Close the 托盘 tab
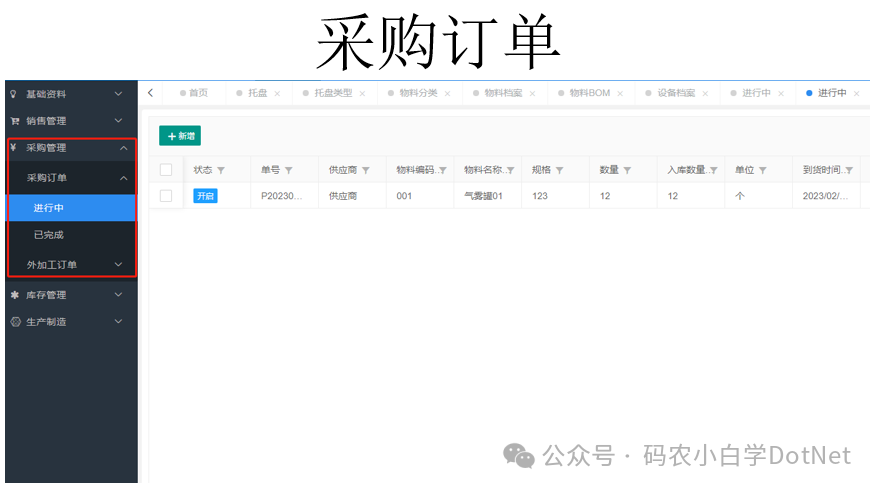 tap(277, 94)
